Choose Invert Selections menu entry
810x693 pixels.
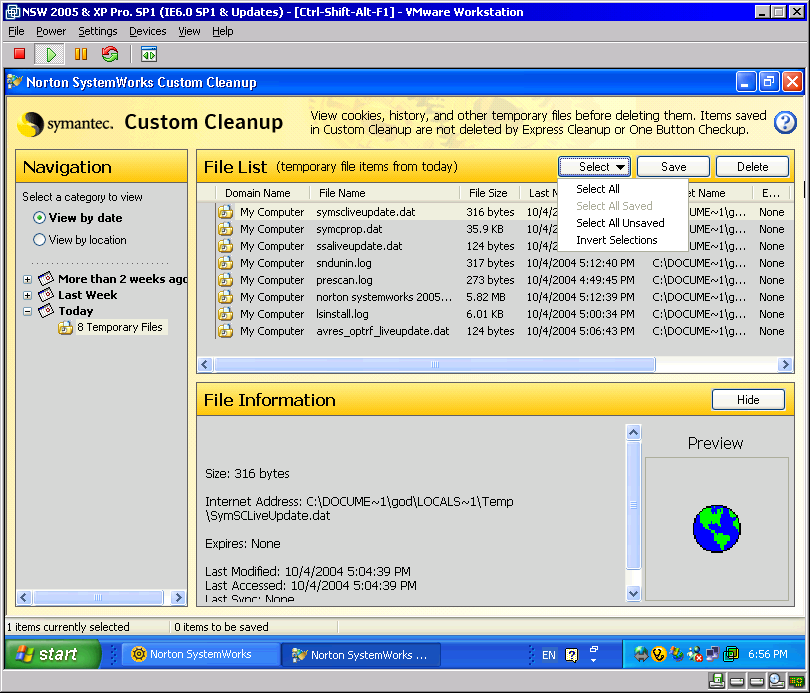pos(616,240)
